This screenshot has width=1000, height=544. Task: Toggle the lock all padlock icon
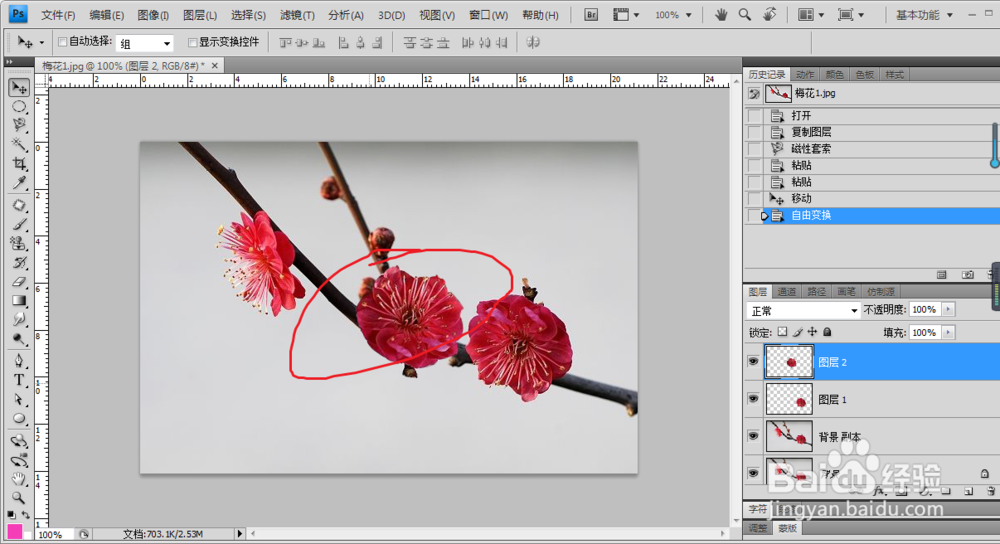tap(827, 332)
